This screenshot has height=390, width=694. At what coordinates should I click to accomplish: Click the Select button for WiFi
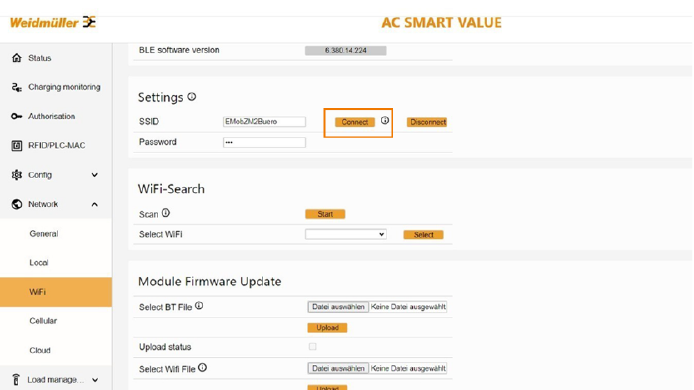(423, 235)
